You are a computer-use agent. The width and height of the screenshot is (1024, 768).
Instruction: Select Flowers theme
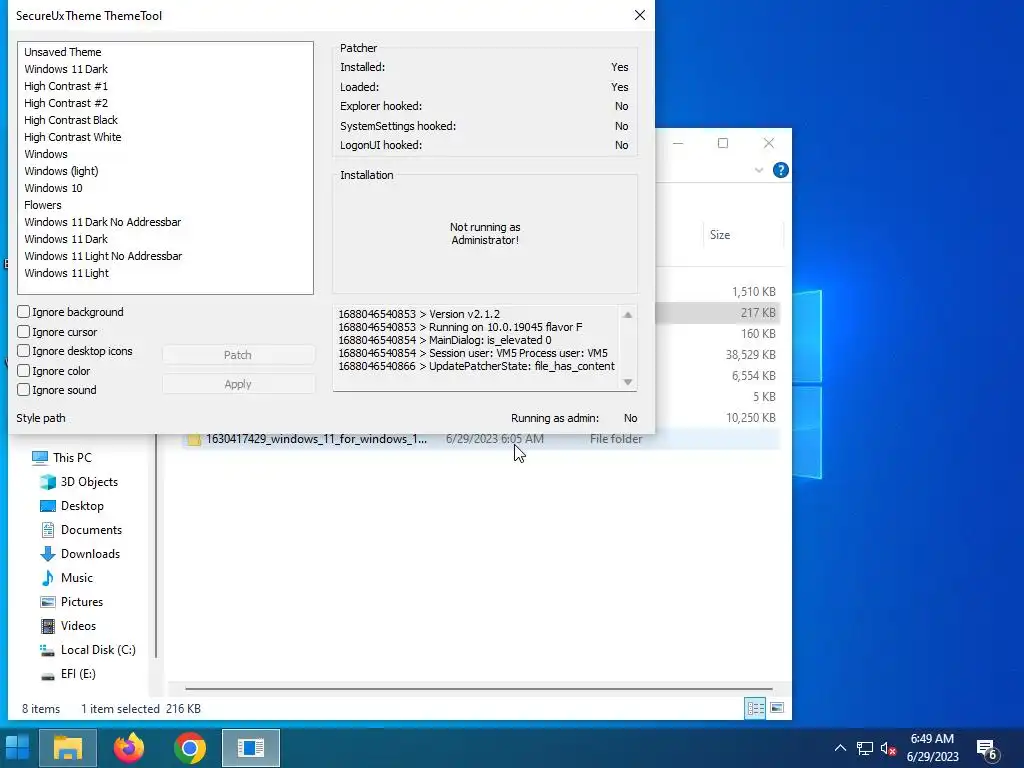tap(42, 205)
